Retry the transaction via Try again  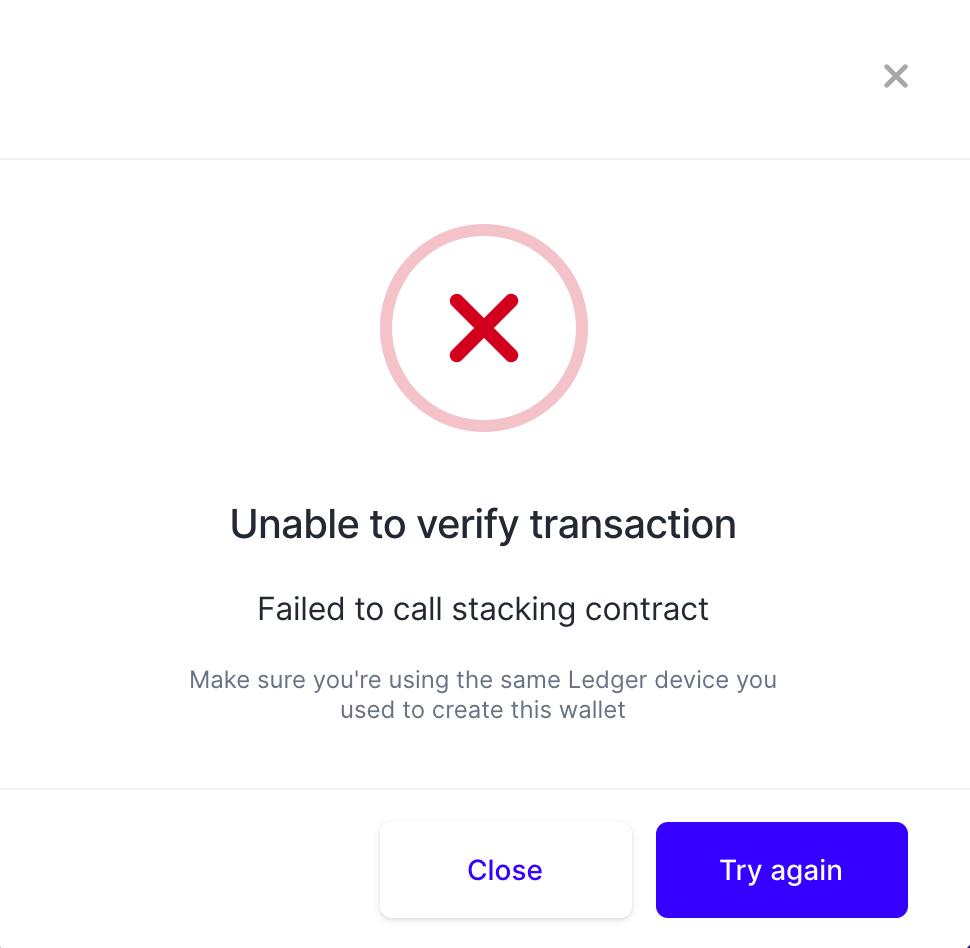tap(781, 870)
